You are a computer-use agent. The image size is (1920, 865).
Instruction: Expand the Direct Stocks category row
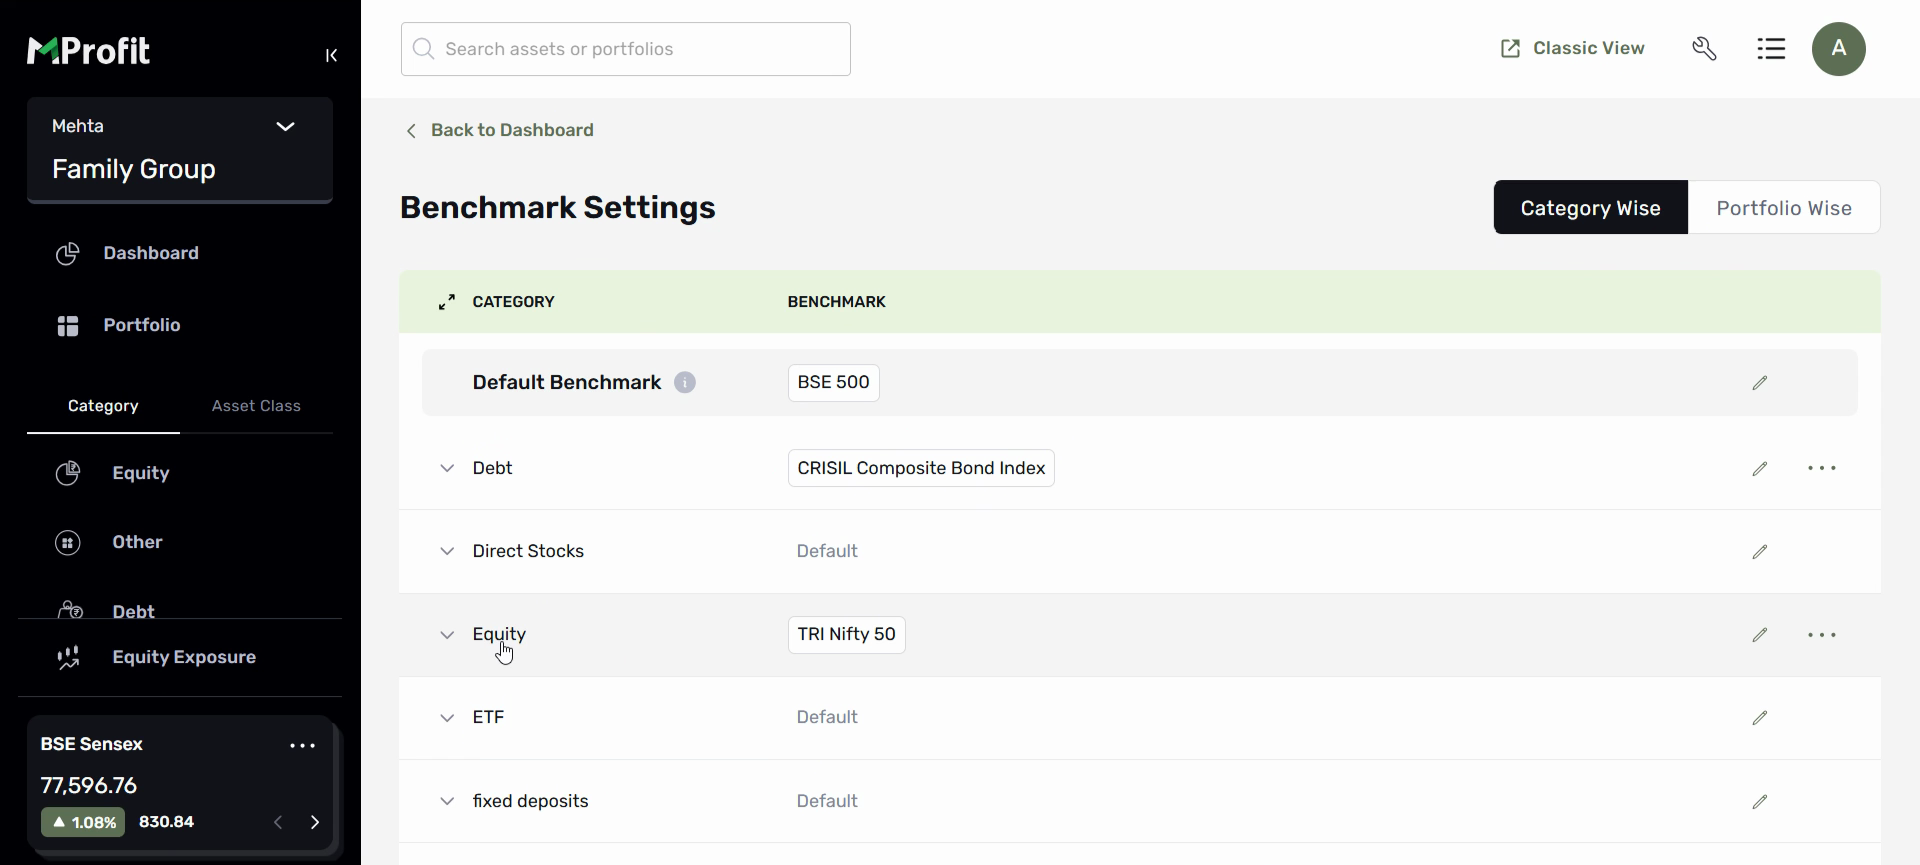point(447,551)
